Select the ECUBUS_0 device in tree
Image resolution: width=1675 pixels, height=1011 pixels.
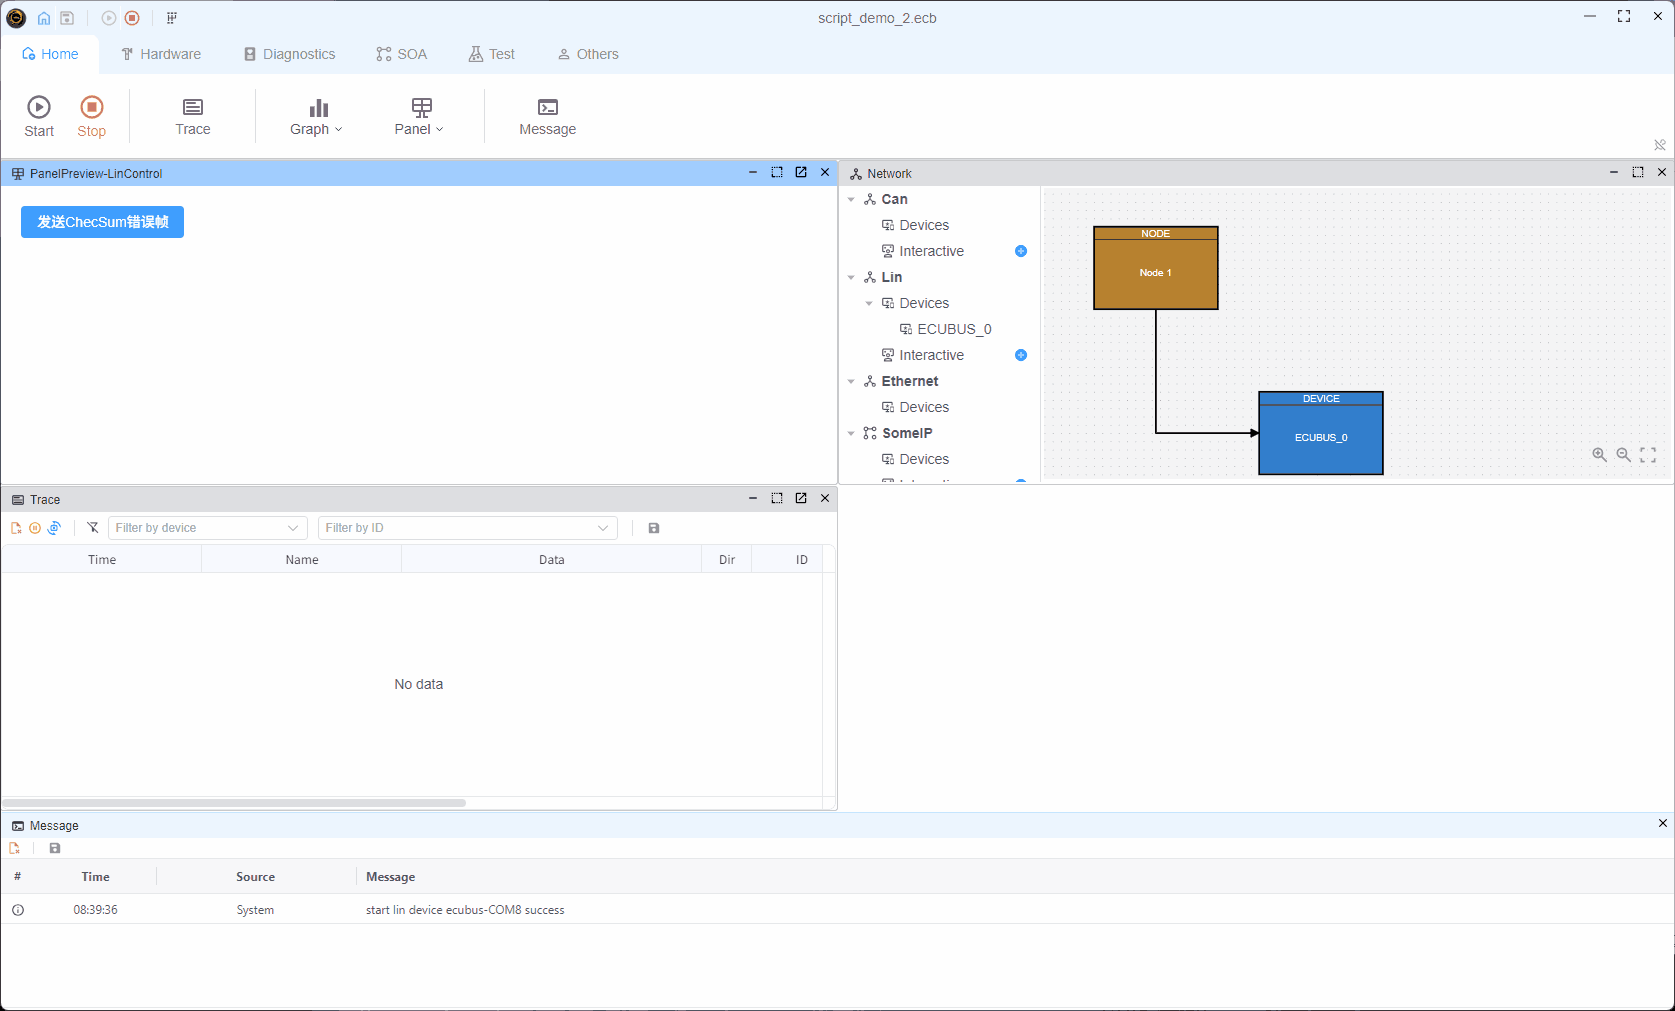[x=953, y=329]
